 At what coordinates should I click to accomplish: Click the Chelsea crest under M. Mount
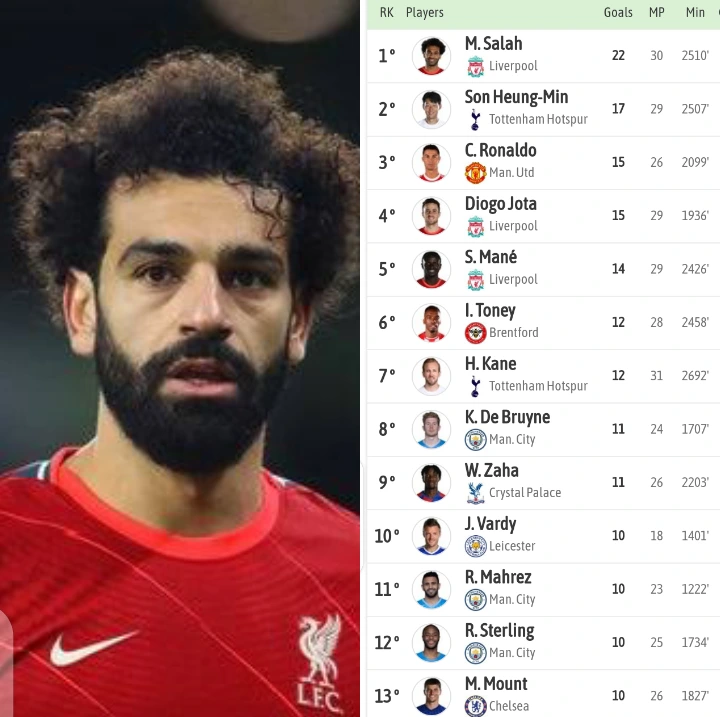[x=475, y=706]
